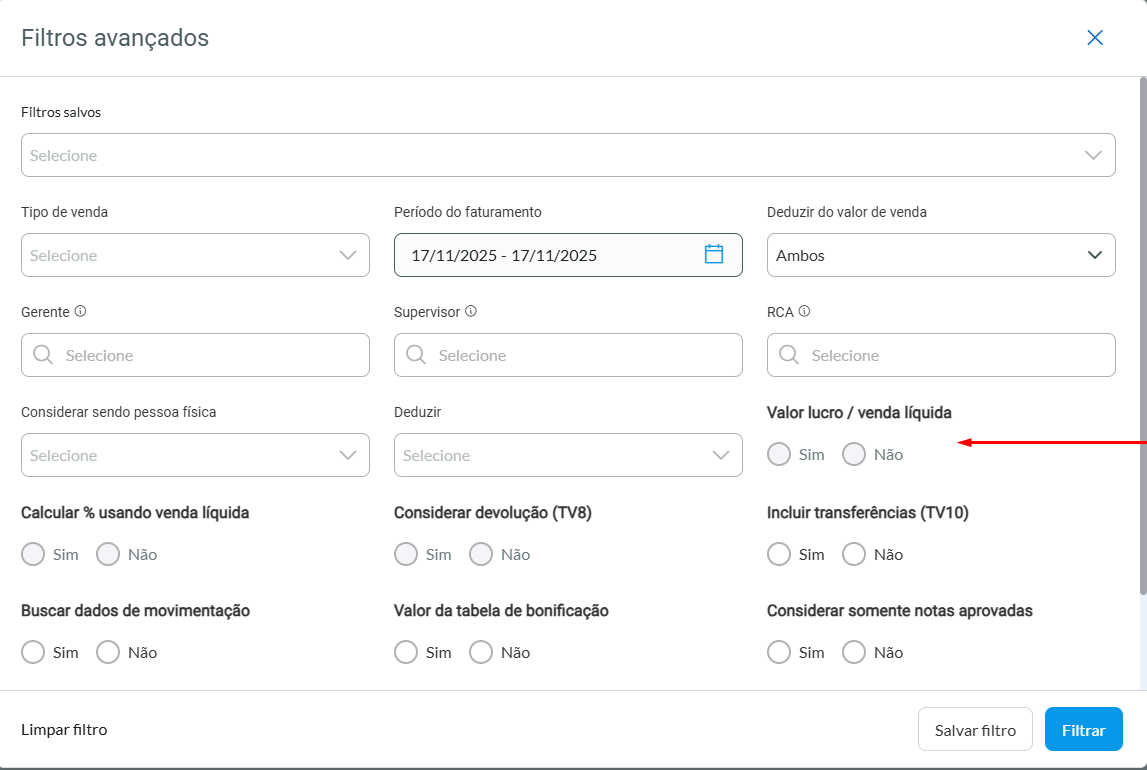Select Não for Buscar dados de movimentação
This screenshot has height=770, width=1147.
108,652
